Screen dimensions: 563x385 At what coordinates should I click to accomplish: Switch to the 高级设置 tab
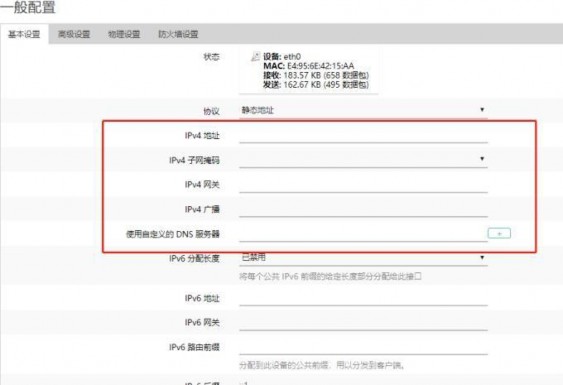pos(74,34)
